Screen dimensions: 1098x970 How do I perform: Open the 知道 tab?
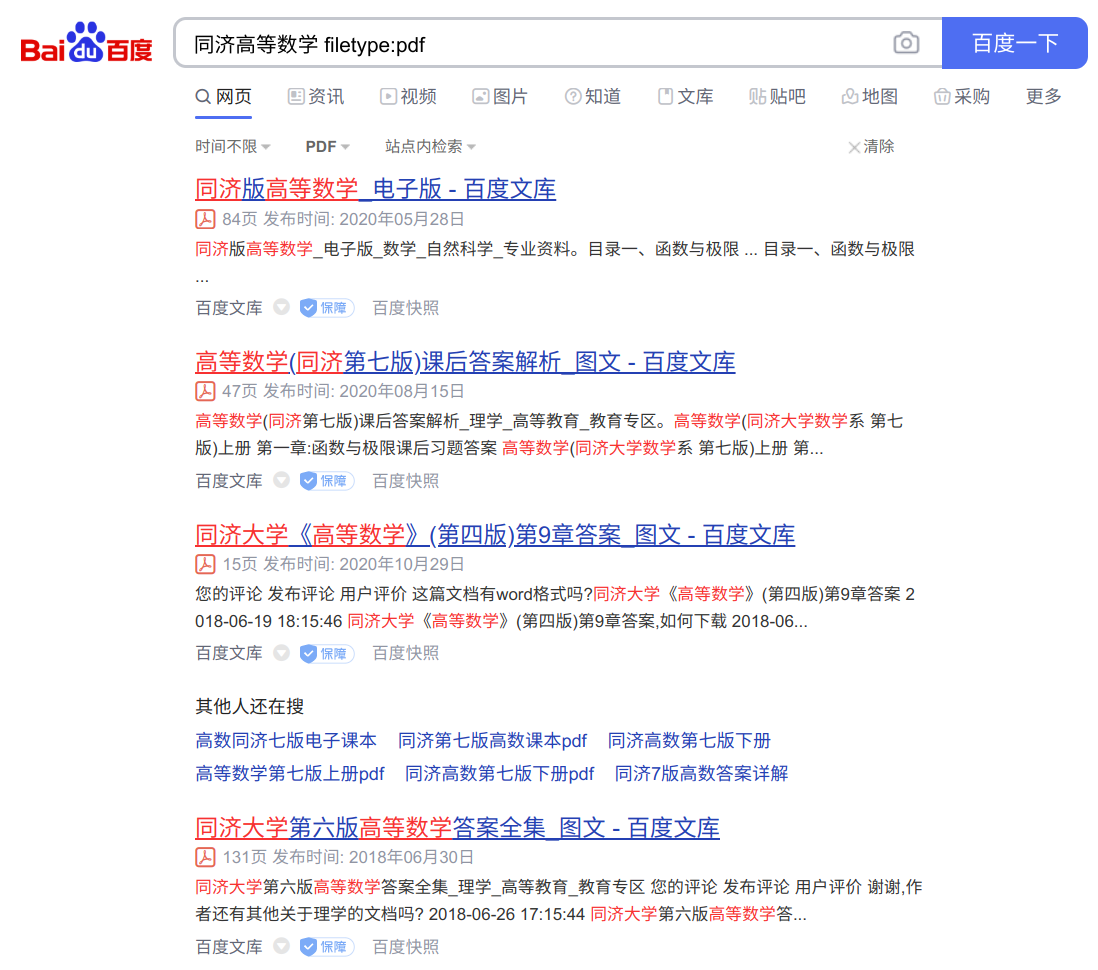592,97
